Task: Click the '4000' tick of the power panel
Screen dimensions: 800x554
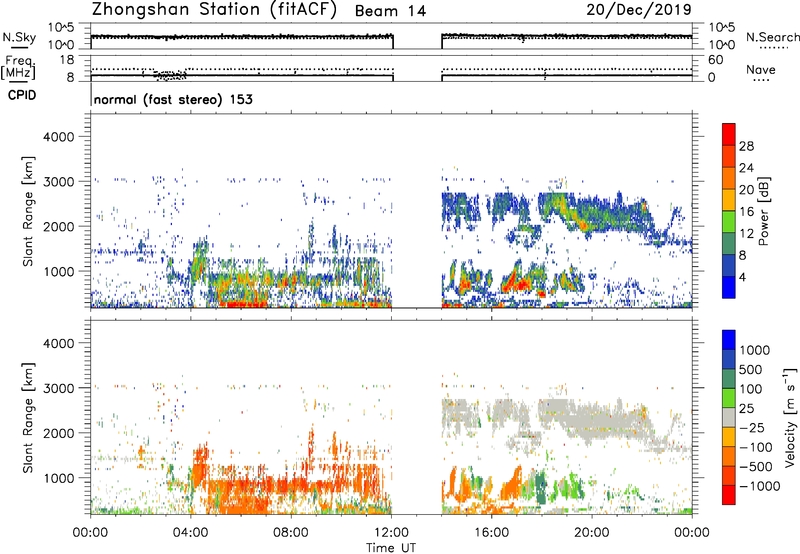Action: point(58,137)
